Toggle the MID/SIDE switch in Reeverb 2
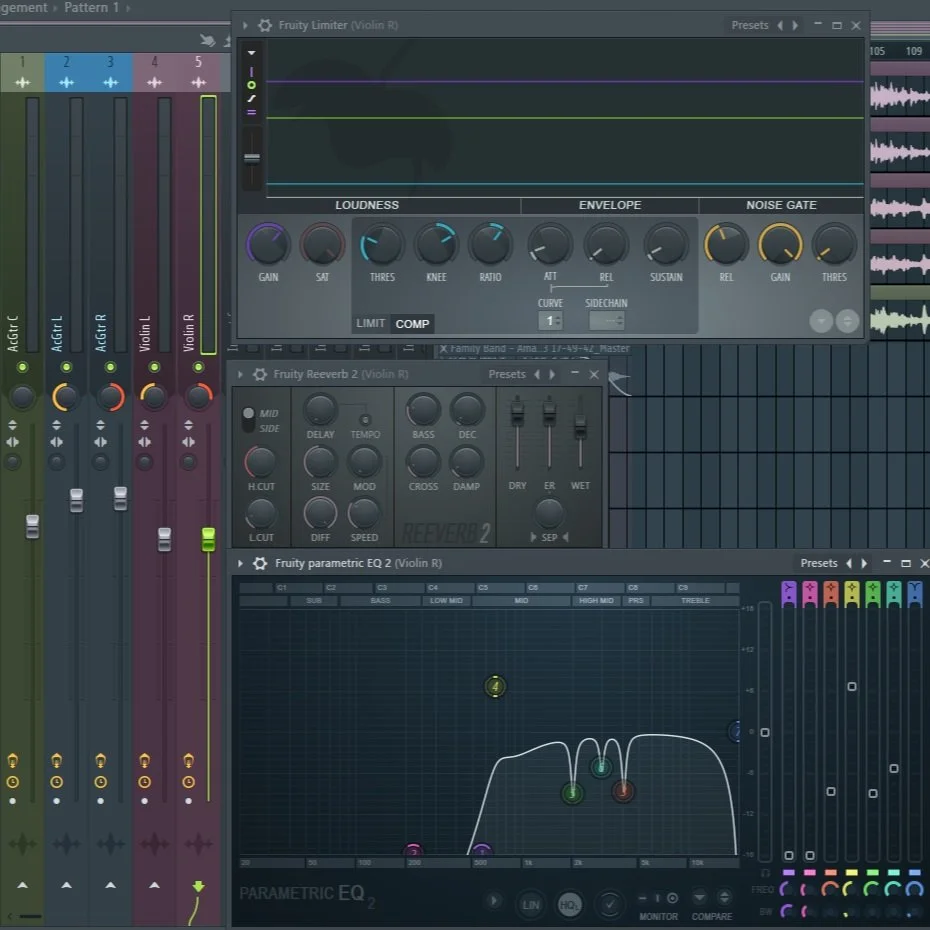 point(249,419)
